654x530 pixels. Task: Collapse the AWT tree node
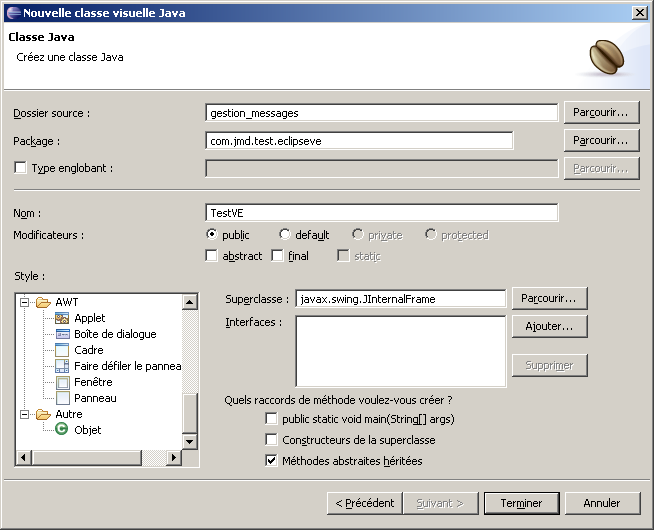pos(25,302)
